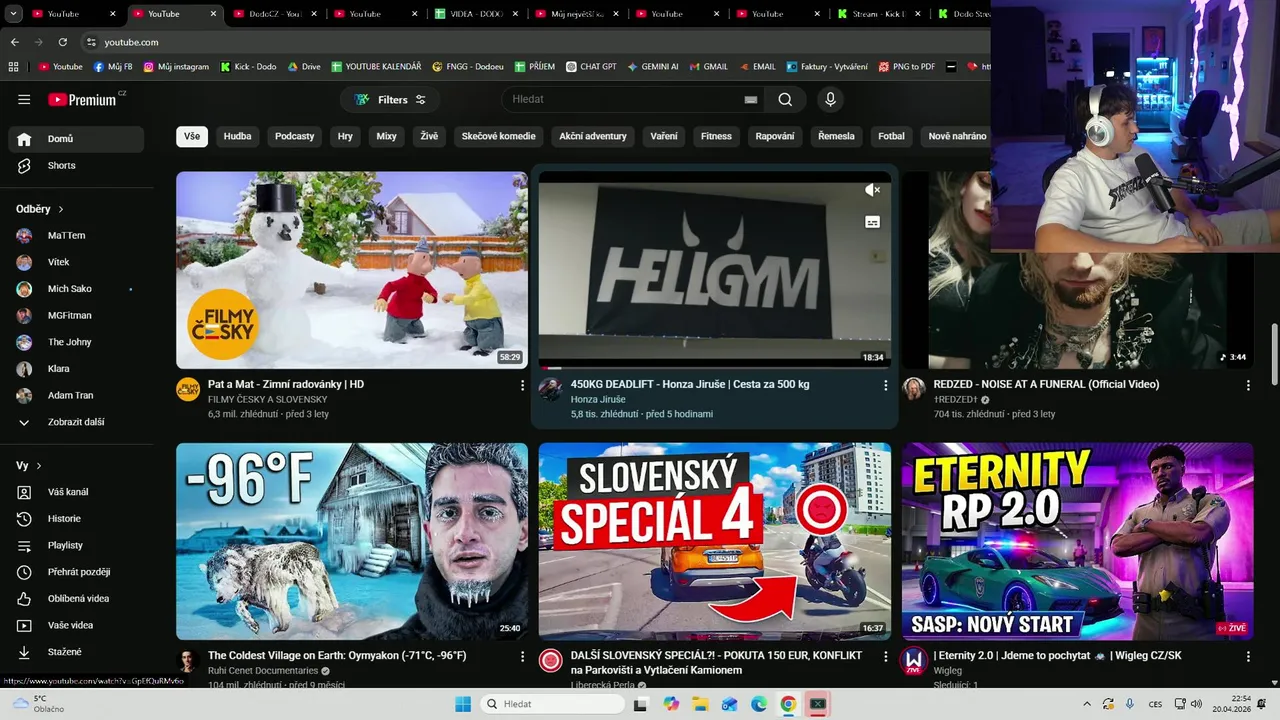1280x720 pixels.
Task: Open Oblíbená videa in sidebar
Action: (x=76, y=598)
